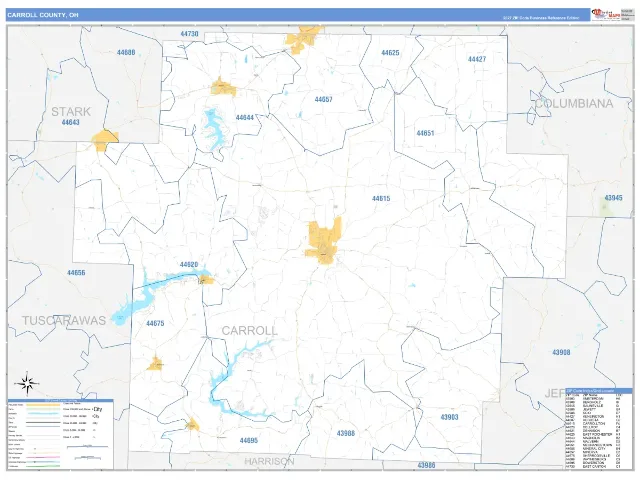
Task: Click the STARK county label
Action: [71, 111]
